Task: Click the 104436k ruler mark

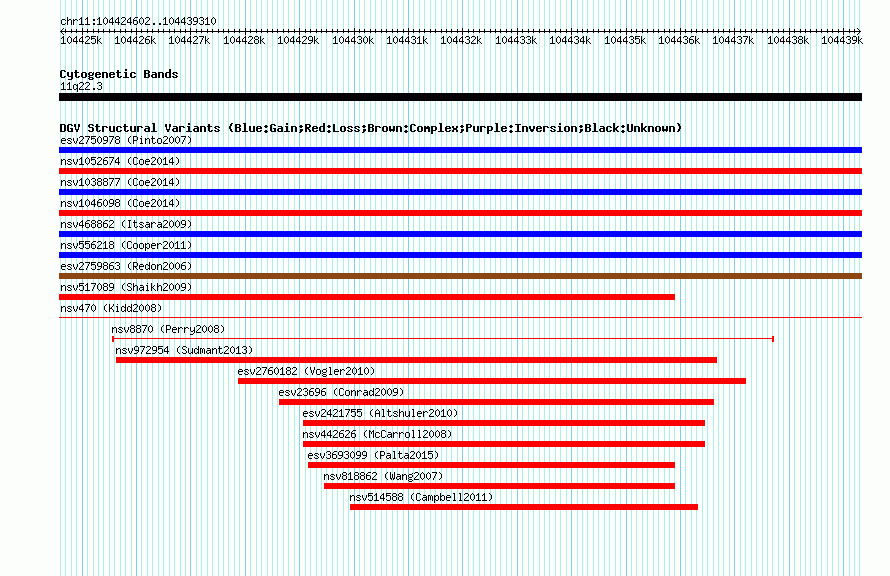Action: [679, 41]
